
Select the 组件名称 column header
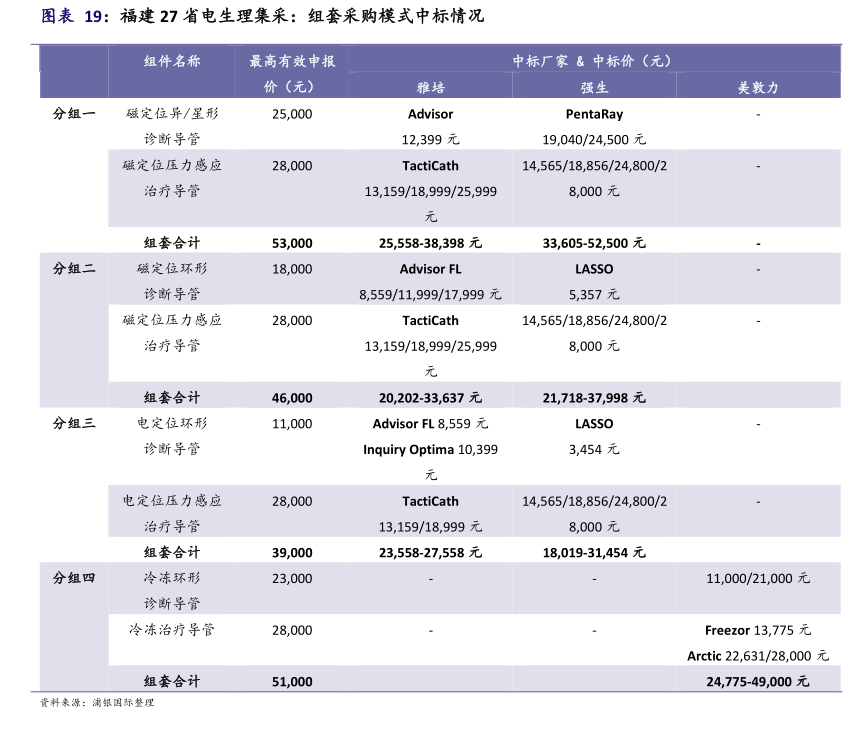(172, 61)
